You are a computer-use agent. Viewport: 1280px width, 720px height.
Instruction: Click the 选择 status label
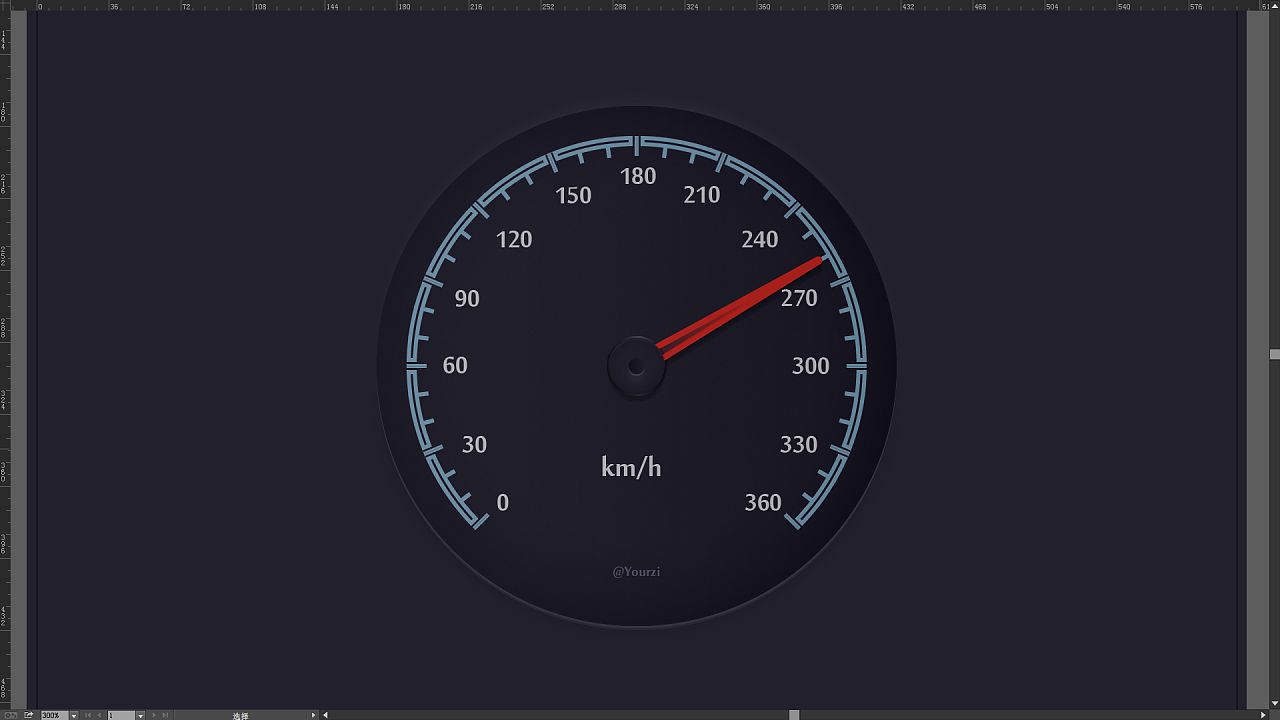(x=241, y=716)
